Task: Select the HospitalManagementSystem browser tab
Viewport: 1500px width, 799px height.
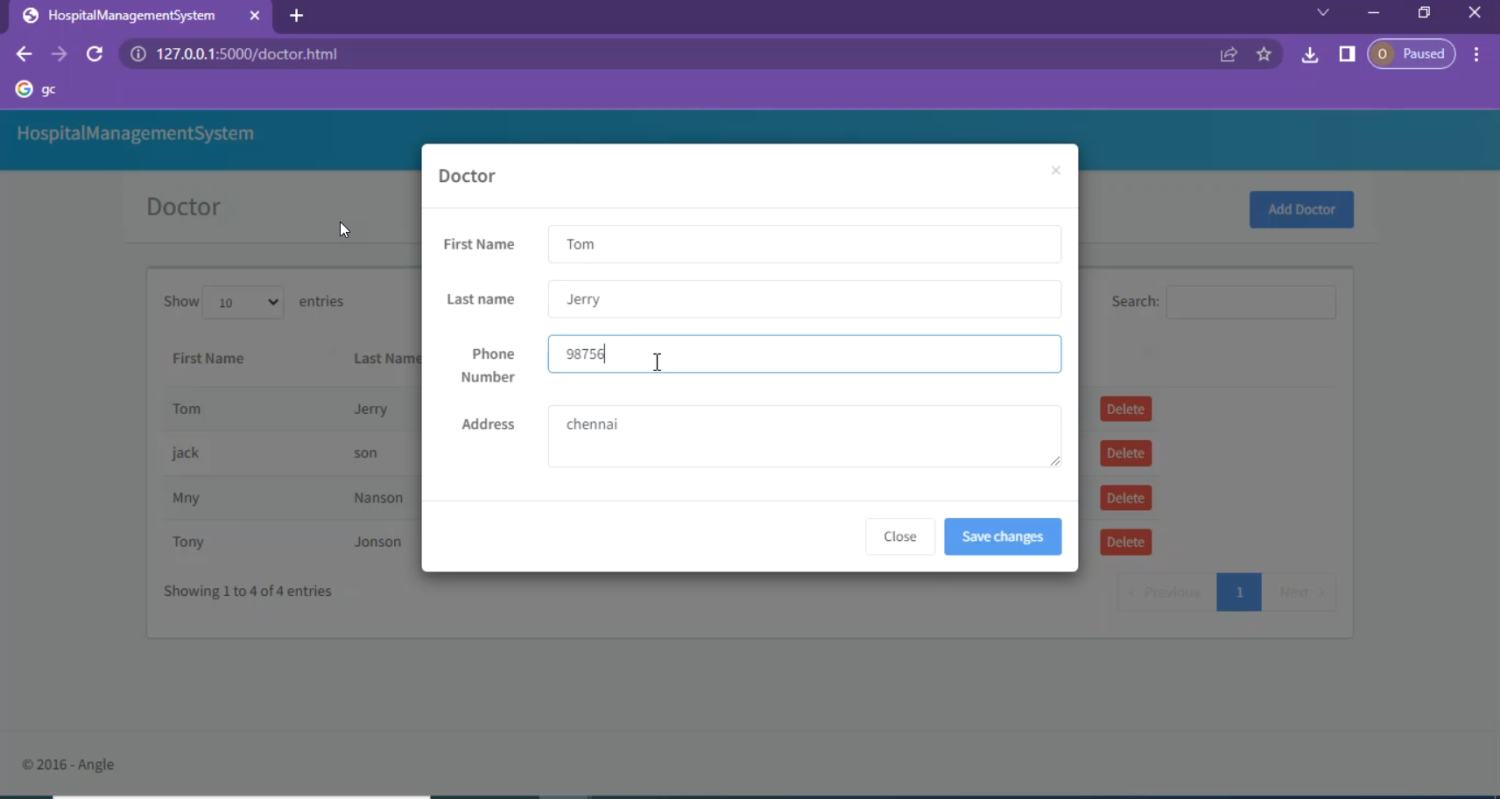Action: (140, 16)
